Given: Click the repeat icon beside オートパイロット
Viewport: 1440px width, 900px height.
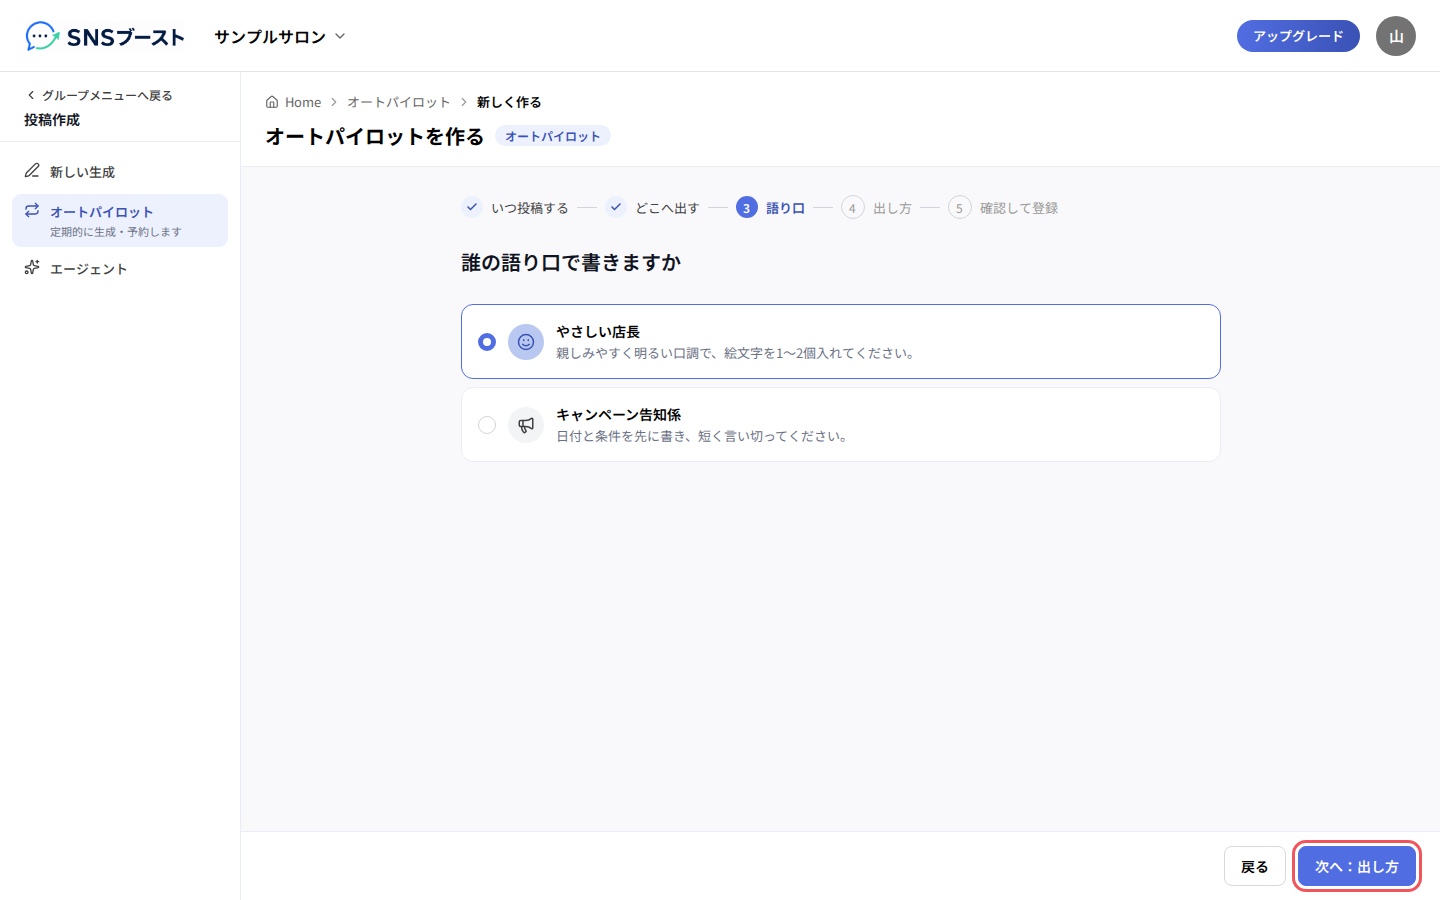Looking at the screenshot, I should tap(32, 210).
